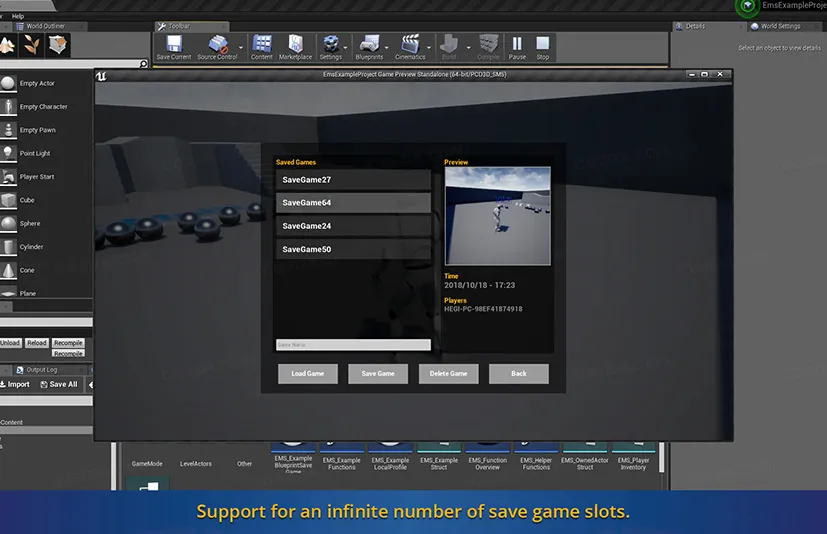Click the Back button
This screenshot has height=534, width=827.
click(518, 374)
